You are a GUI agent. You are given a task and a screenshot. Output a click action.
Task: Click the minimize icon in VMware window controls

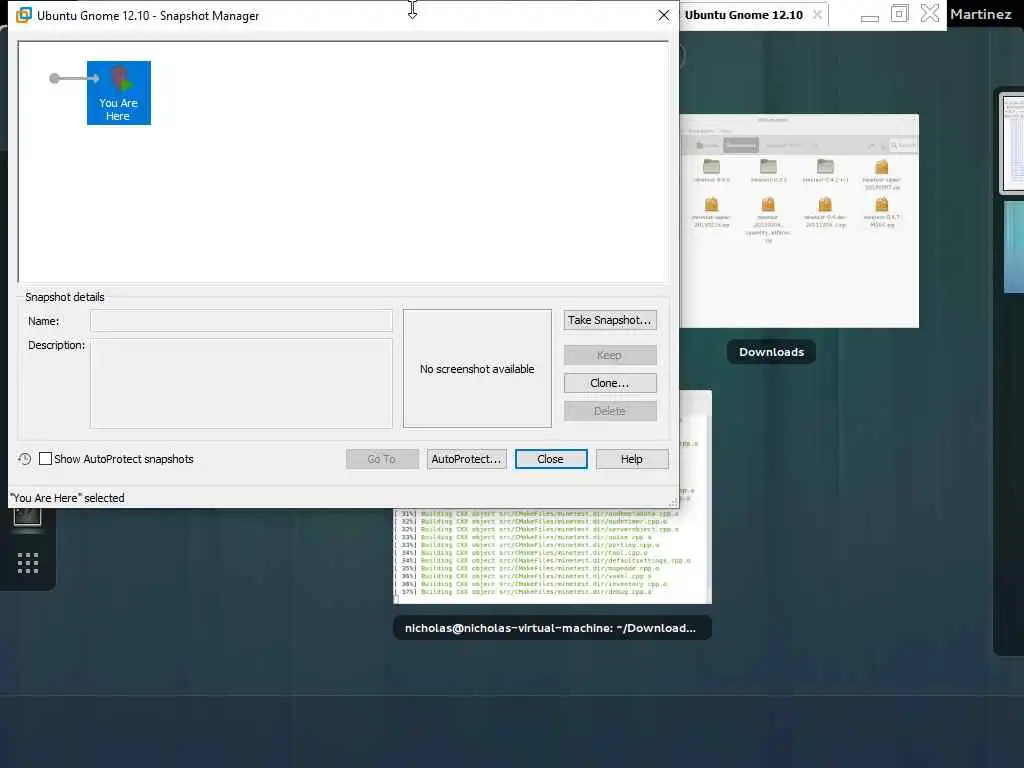[870, 18]
